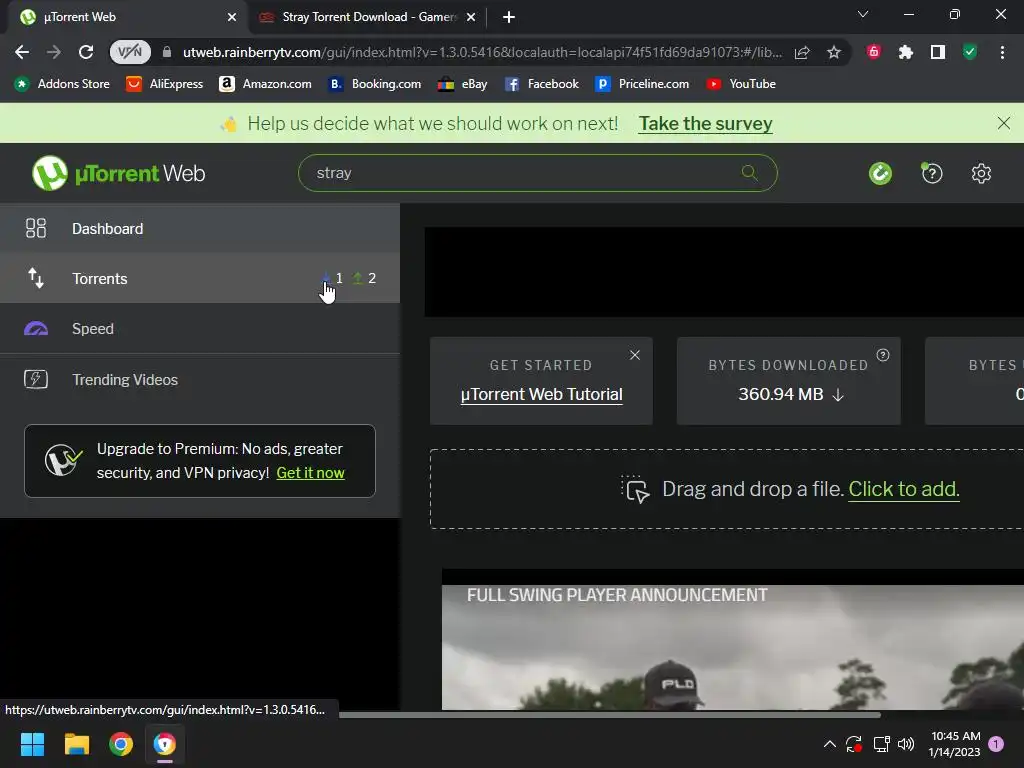The image size is (1024, 768).
Task: Click the green shield extension icon
Action: point(970,52)
